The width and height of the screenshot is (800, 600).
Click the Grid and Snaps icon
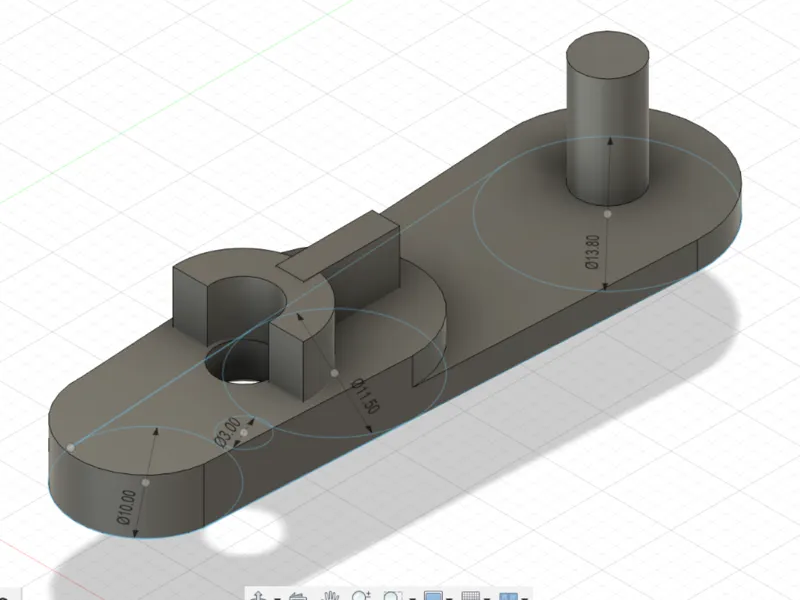point(471,596)
